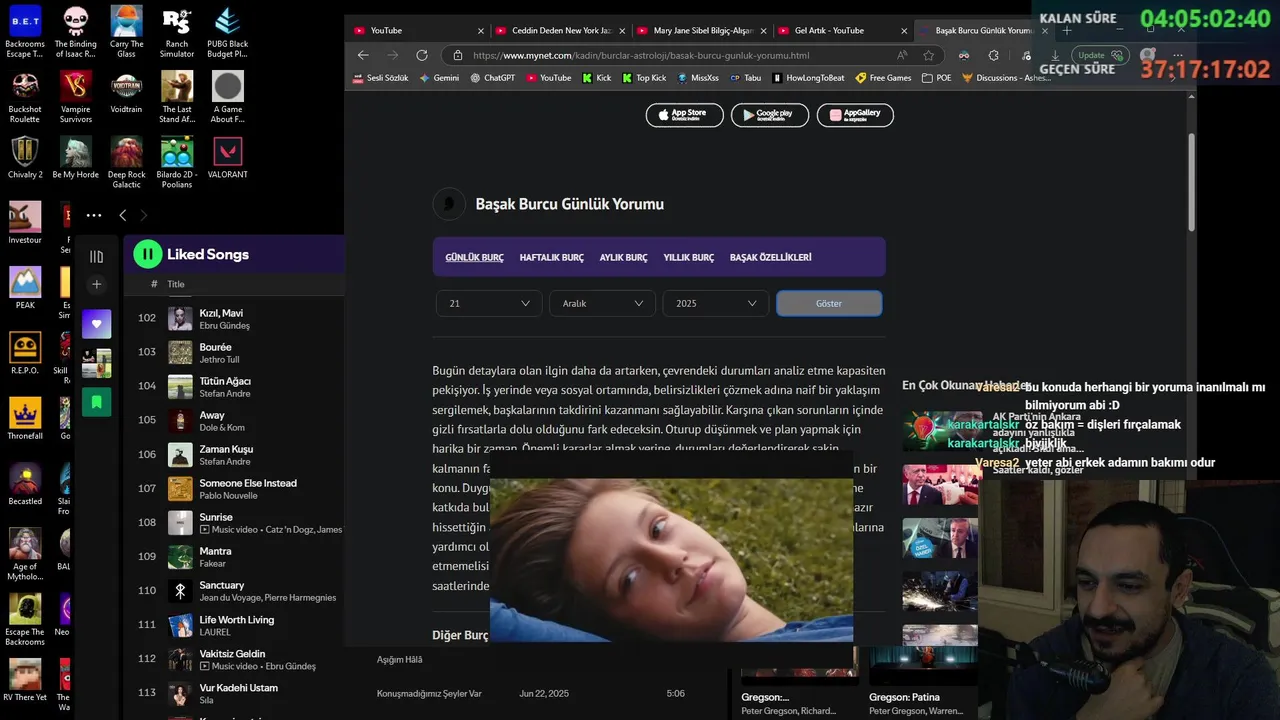This screenshot has height=720, width=1280.
Task: Click App Store download badge
Action: coord(684,115)
